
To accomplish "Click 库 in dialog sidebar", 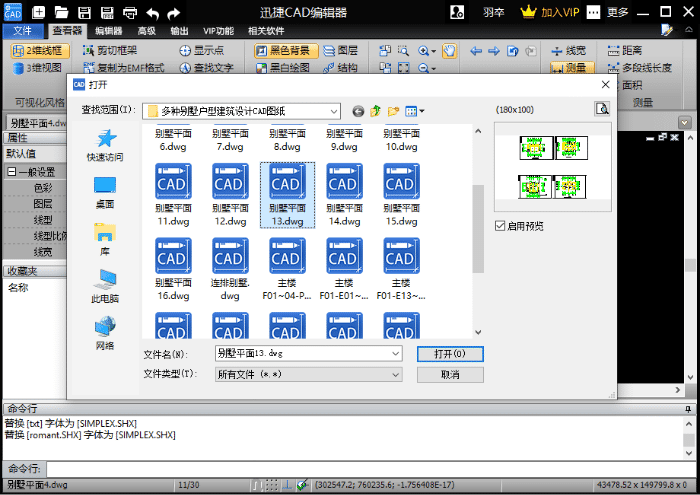I will pyautogui.click(x=105, y=240).
